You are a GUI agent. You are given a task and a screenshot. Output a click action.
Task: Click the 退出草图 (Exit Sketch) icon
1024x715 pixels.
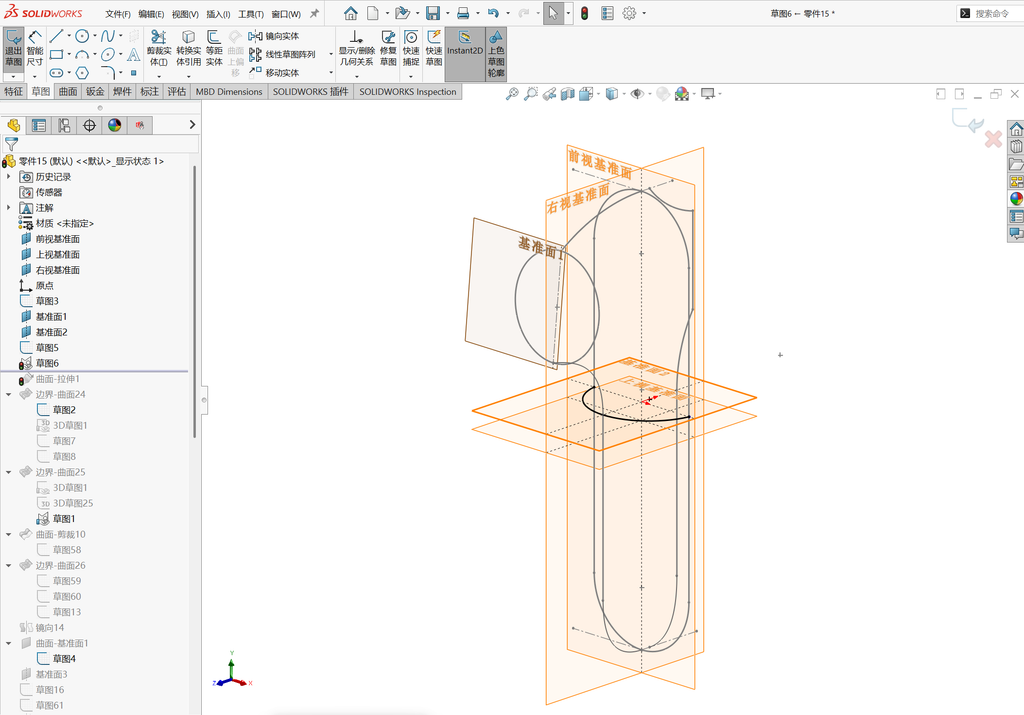[13, 48]
